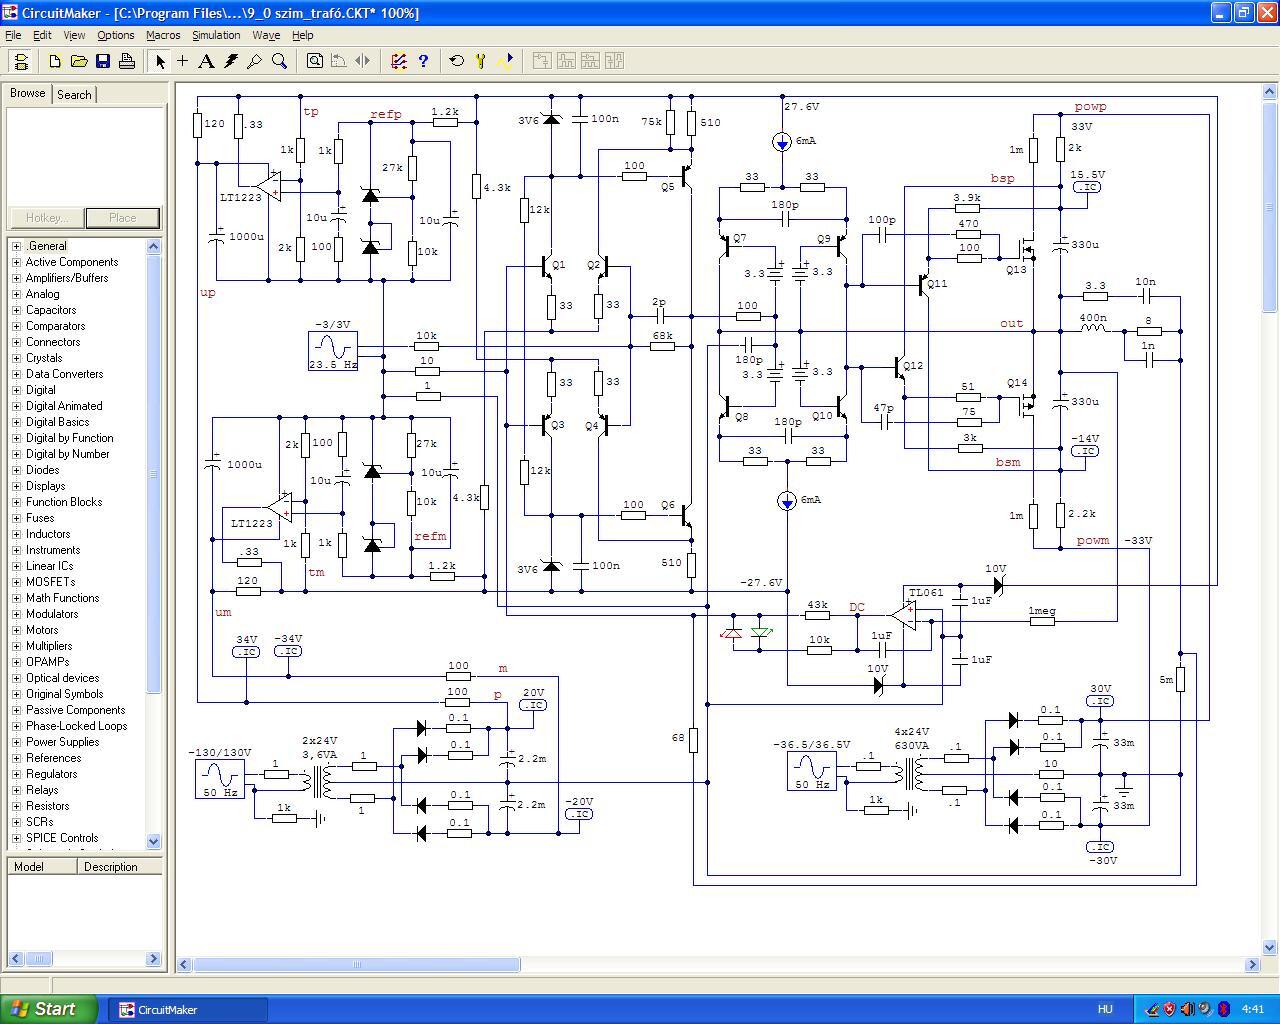Expand the MOSFETs tree node
Image resolution: width=1280 pixels, height=1024 pixels.
coord(16,582)
